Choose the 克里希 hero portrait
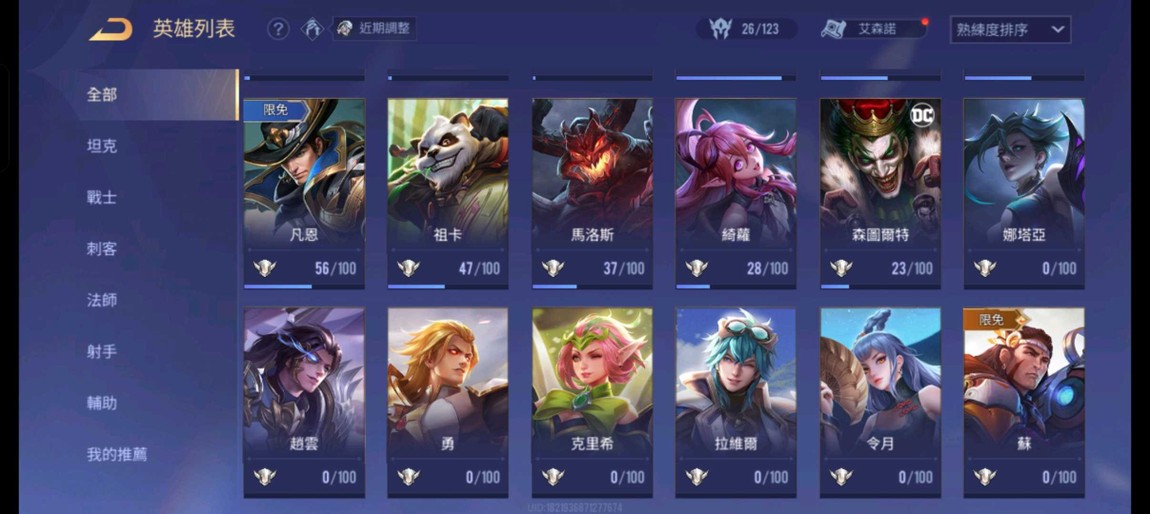 pyautogui.click(x=592, y=381)
